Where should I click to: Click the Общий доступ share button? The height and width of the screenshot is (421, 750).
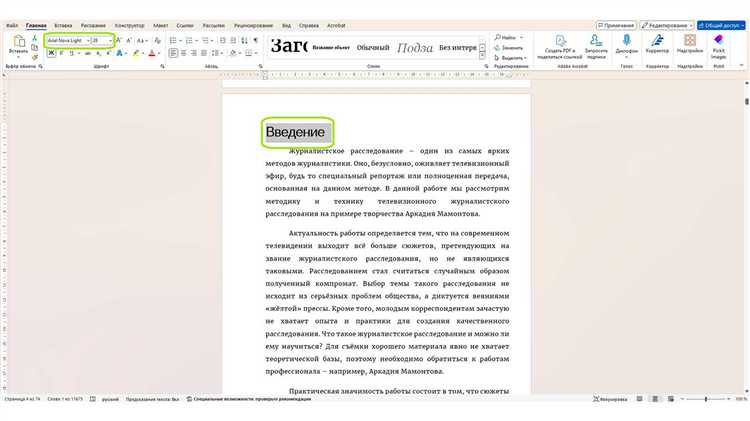coord(721,25)
